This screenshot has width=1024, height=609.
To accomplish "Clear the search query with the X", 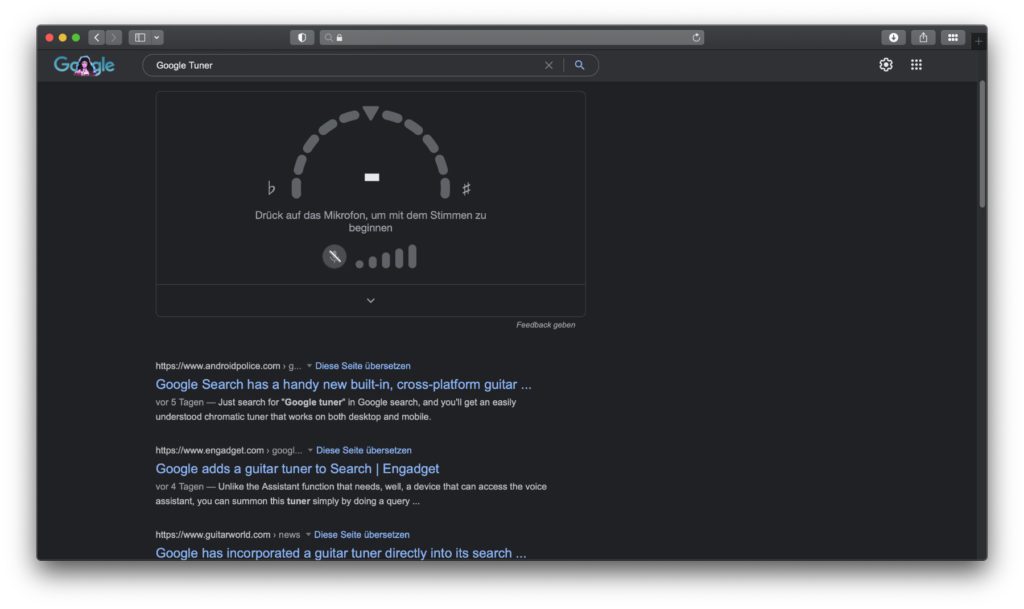I will pos(549,65).
